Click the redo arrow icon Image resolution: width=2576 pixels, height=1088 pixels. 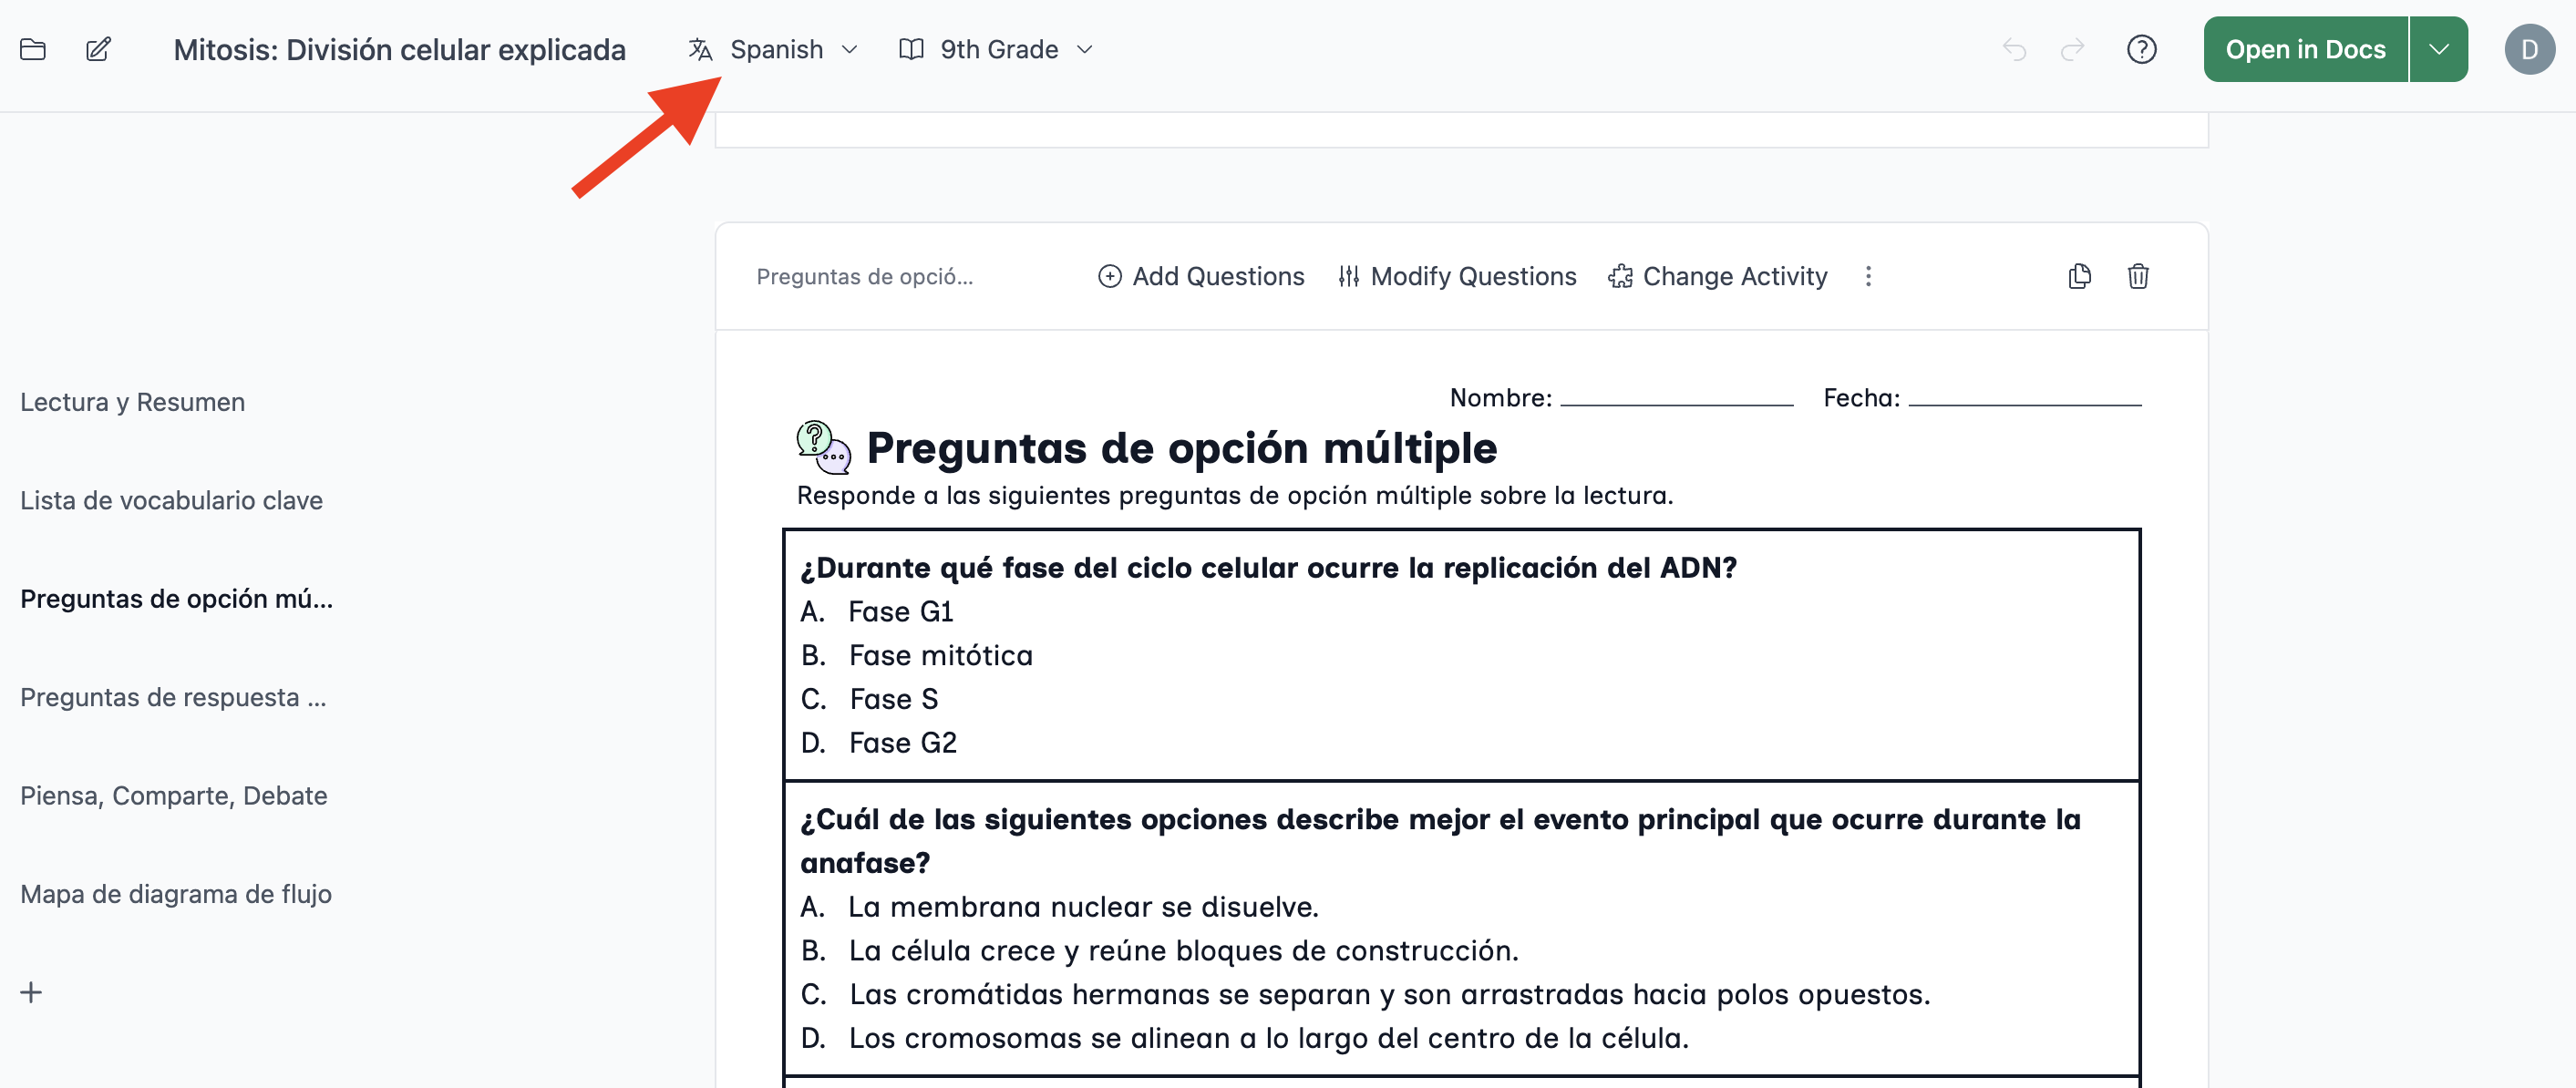[x=2073, y=49]
